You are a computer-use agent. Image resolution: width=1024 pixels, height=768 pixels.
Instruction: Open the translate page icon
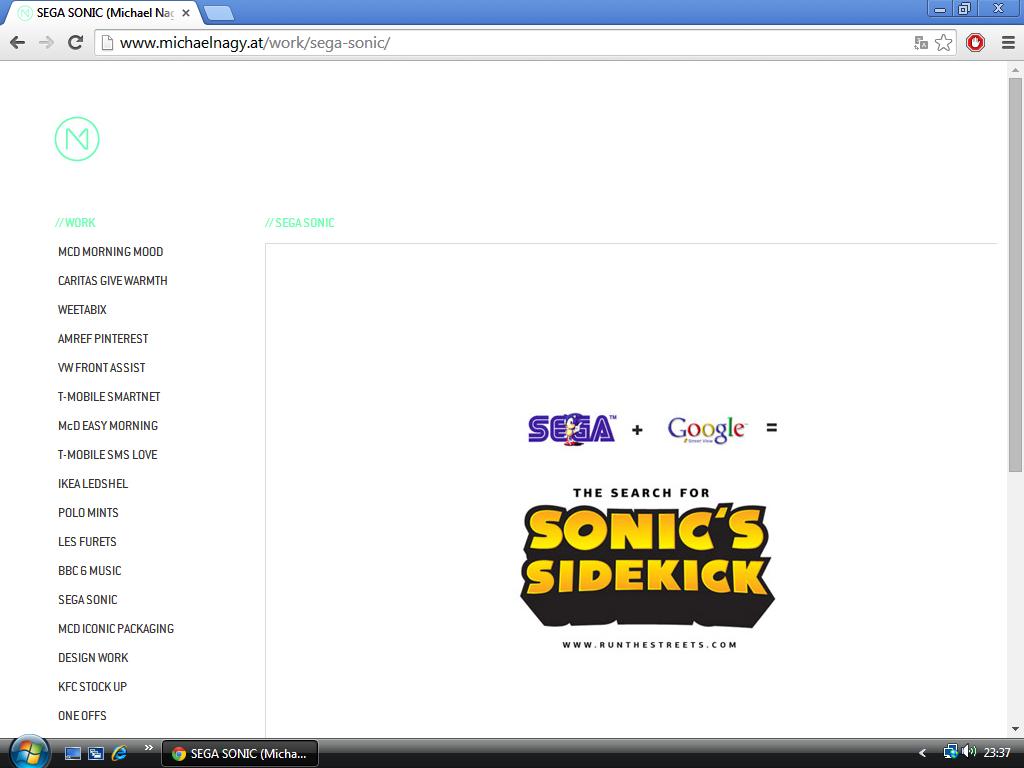tap(921, 43)
